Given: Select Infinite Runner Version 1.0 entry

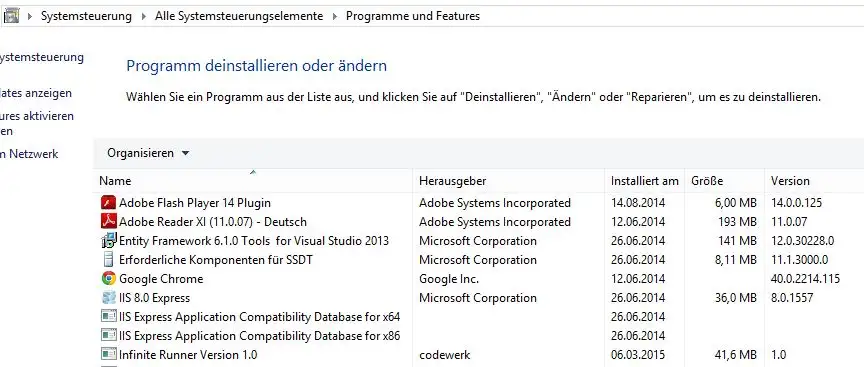Looking at the screenshot, I should point(479,354).
